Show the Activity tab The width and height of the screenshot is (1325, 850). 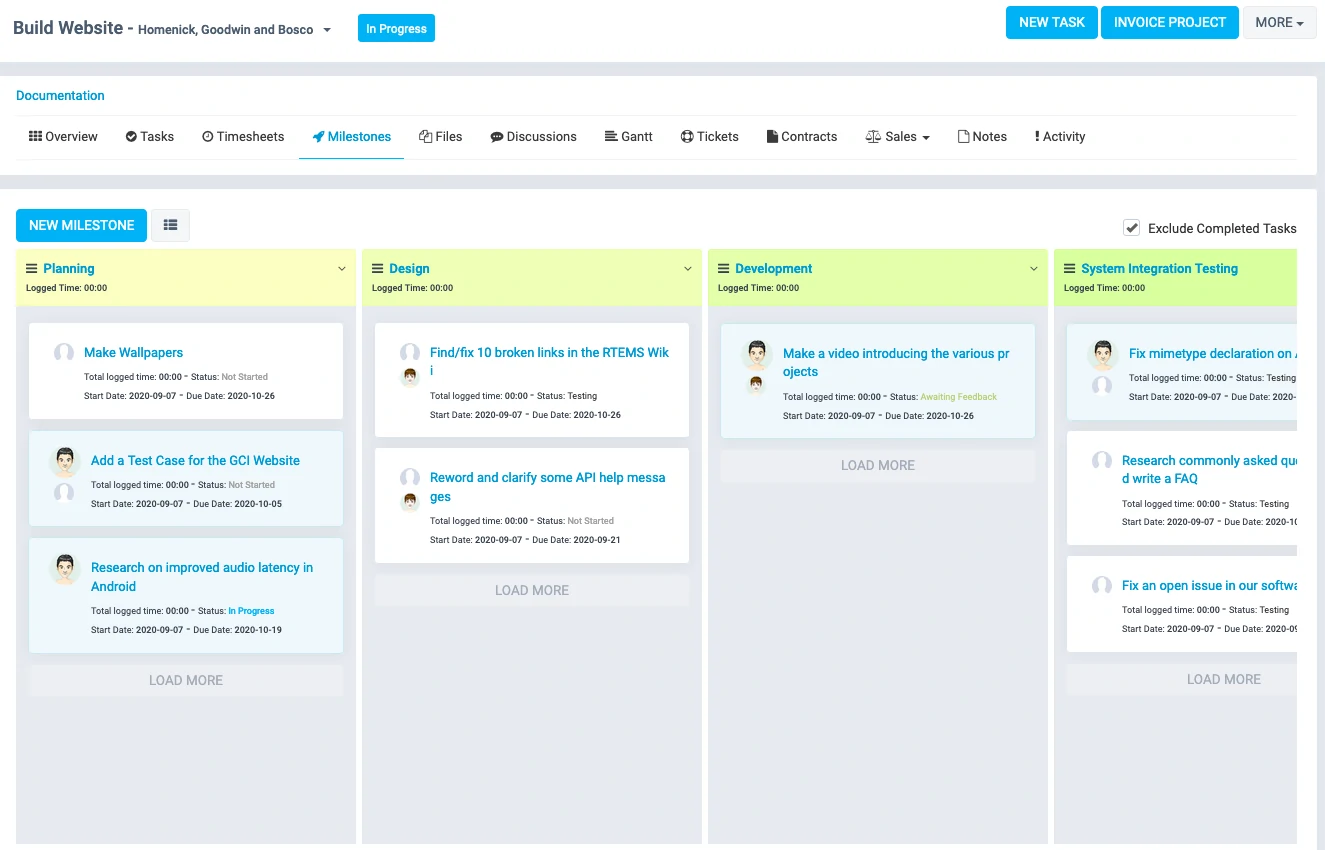coord(1060,136)
